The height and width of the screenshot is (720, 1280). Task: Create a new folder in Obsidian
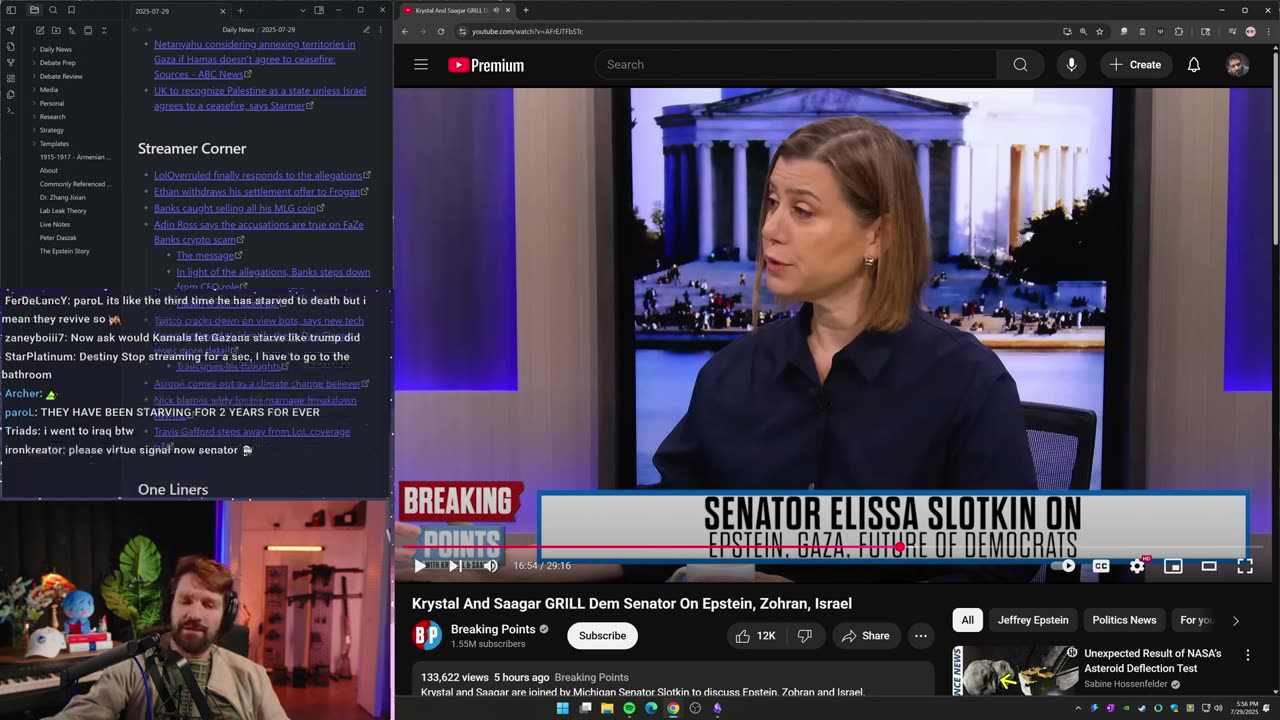(x=55, y=30)
